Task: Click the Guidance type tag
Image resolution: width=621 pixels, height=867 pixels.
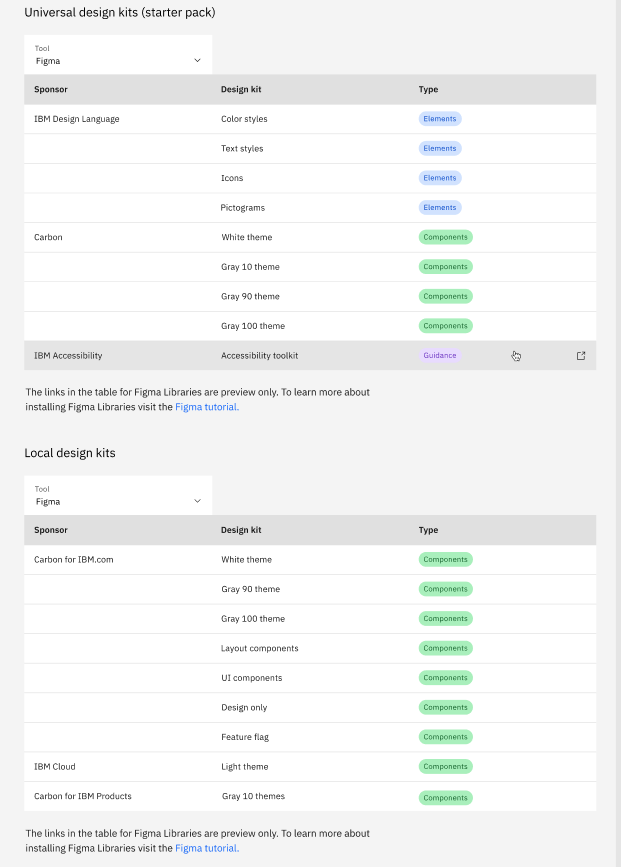Action: click(x=439, y=356)
